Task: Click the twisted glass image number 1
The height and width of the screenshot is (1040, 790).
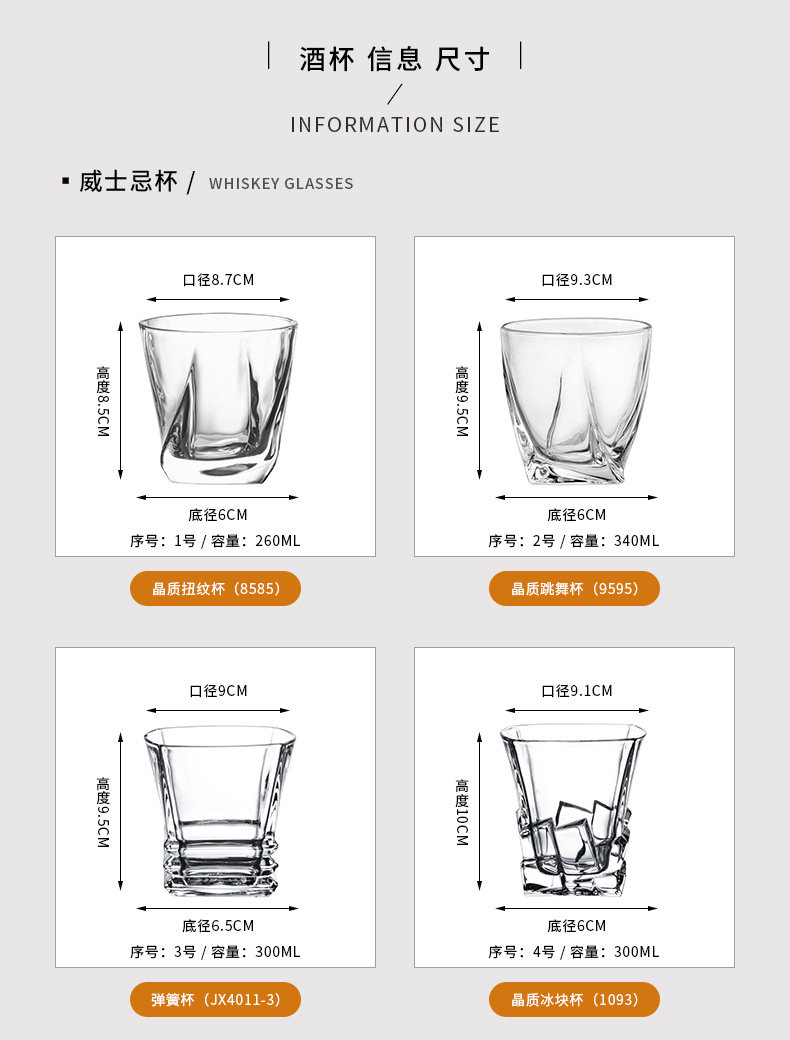Action: coord(218,399)
